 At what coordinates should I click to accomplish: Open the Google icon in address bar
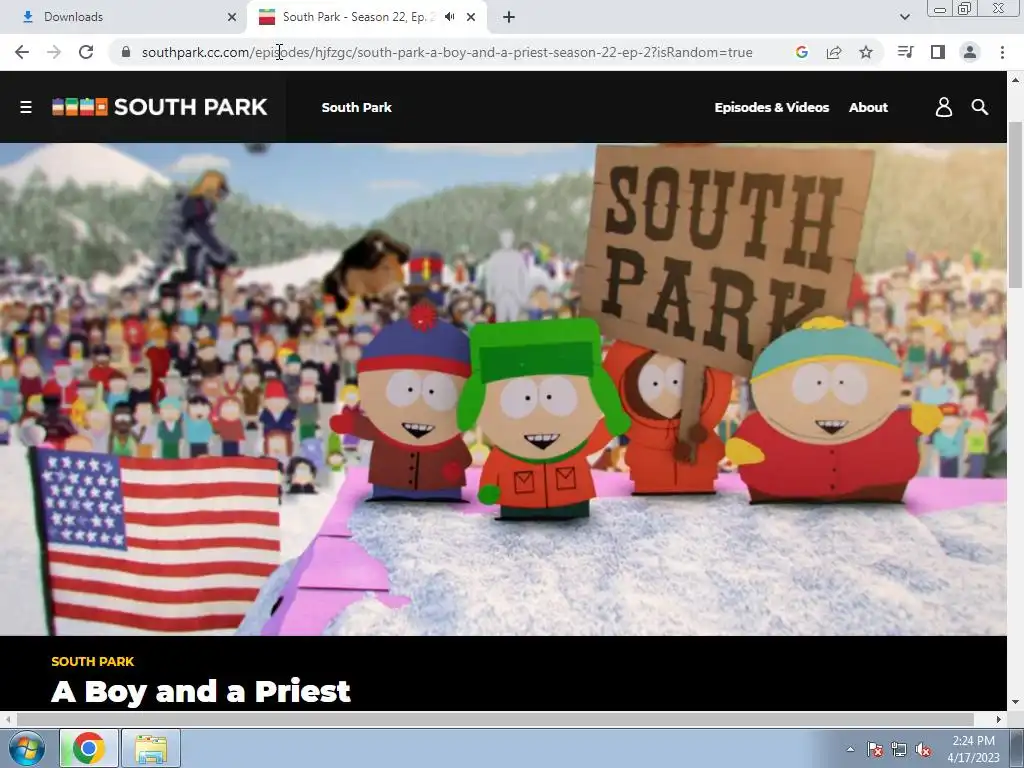click(802, 52)
